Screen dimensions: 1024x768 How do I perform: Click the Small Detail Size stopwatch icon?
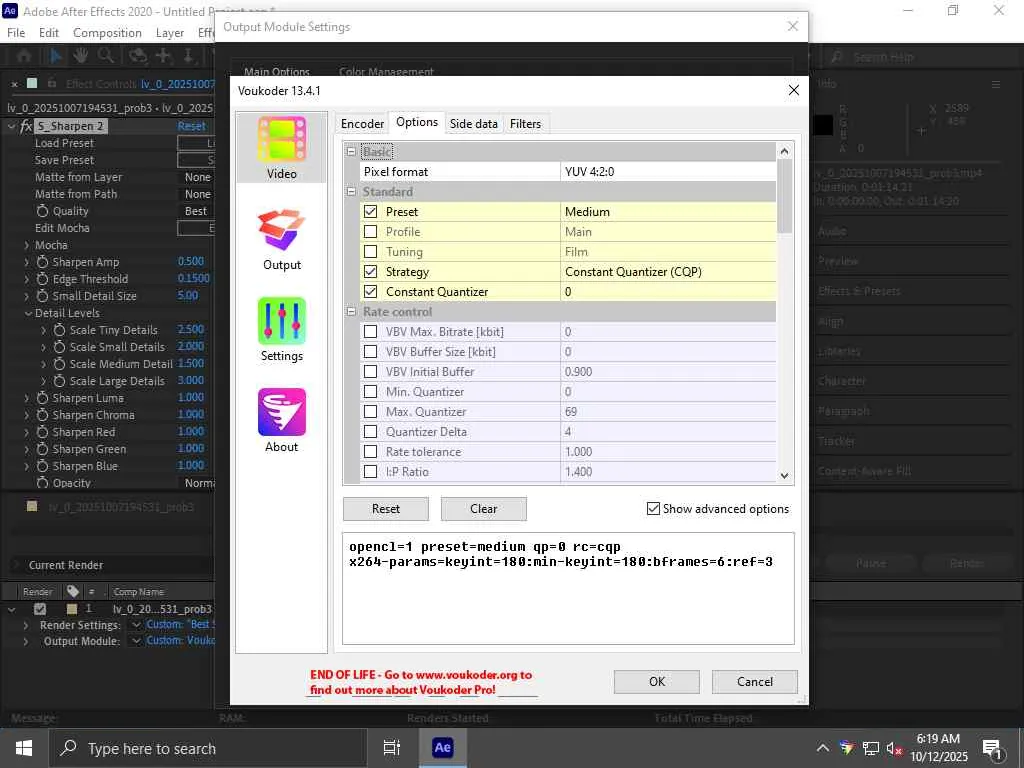click(x=42, y=296)
